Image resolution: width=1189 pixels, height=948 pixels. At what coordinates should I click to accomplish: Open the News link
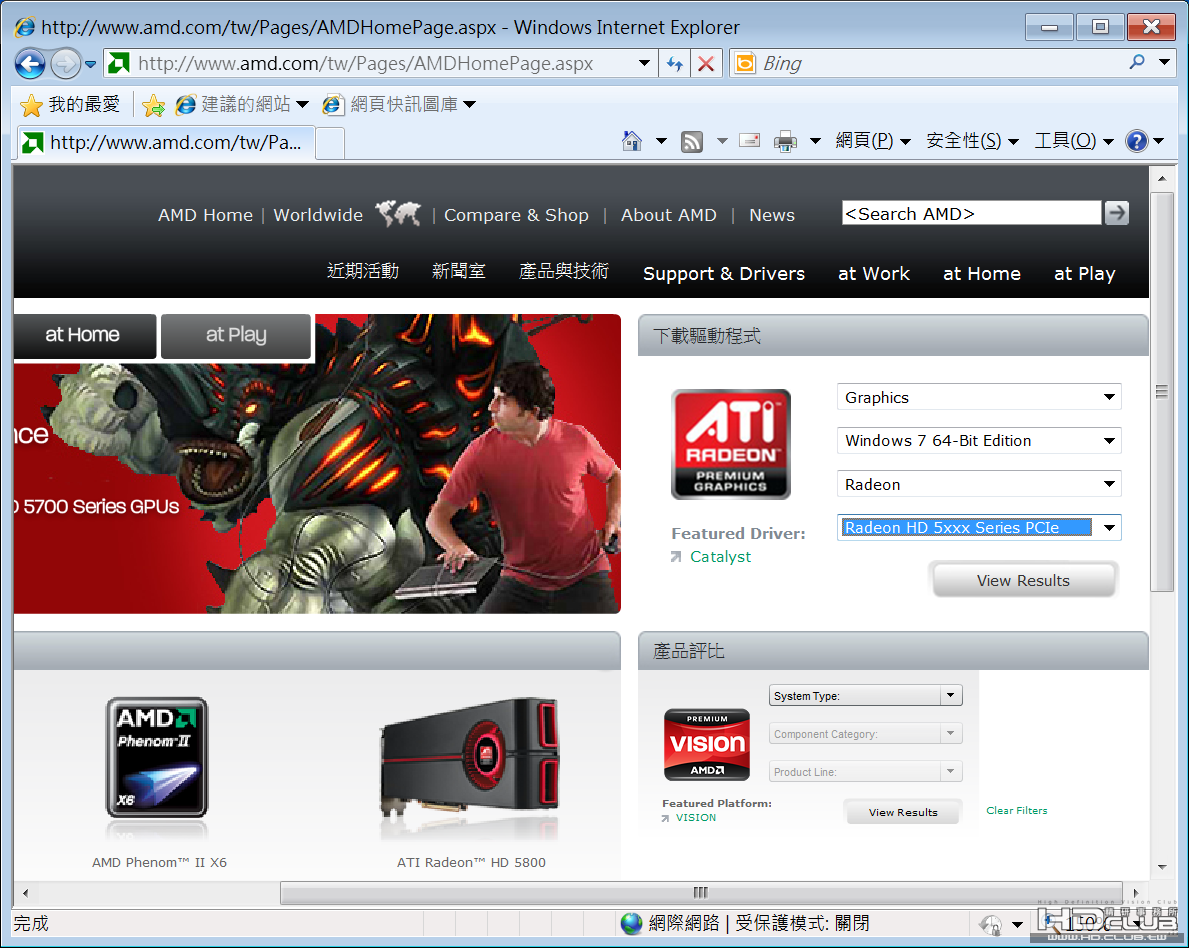point(772,215)
